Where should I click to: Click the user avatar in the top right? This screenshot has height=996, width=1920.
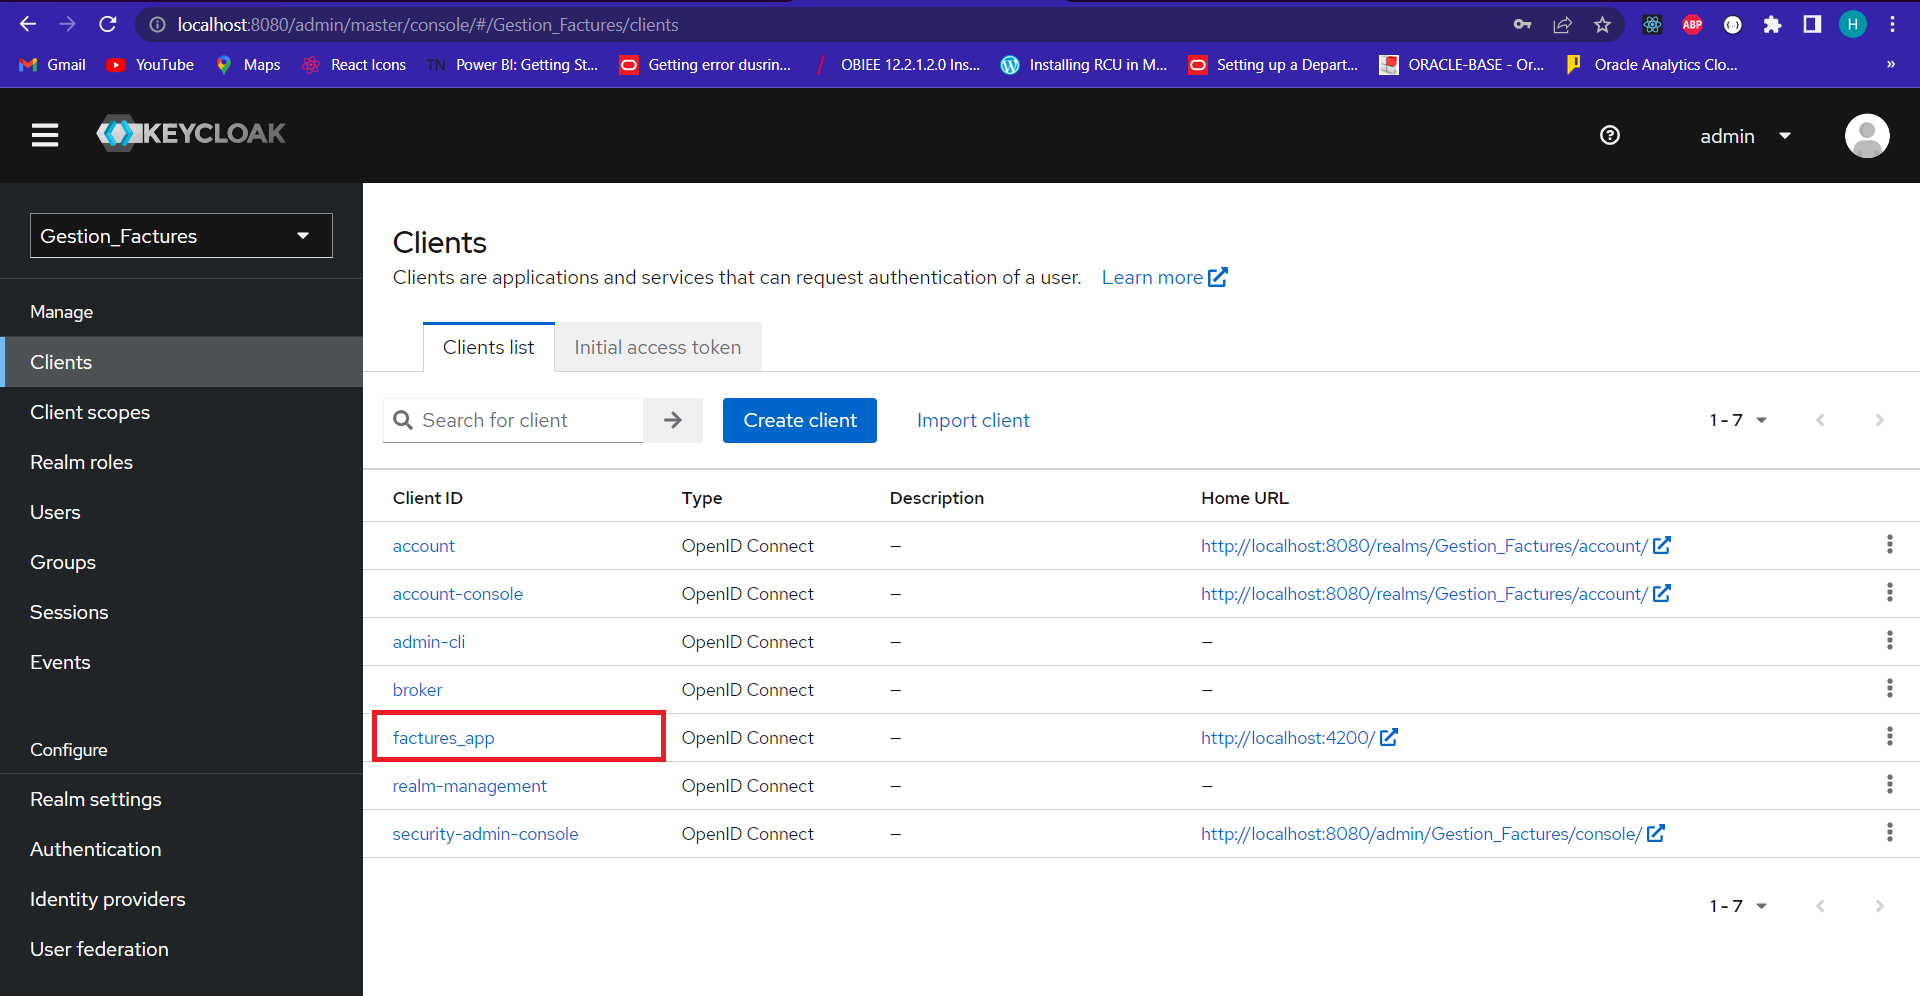point(1866,135)
